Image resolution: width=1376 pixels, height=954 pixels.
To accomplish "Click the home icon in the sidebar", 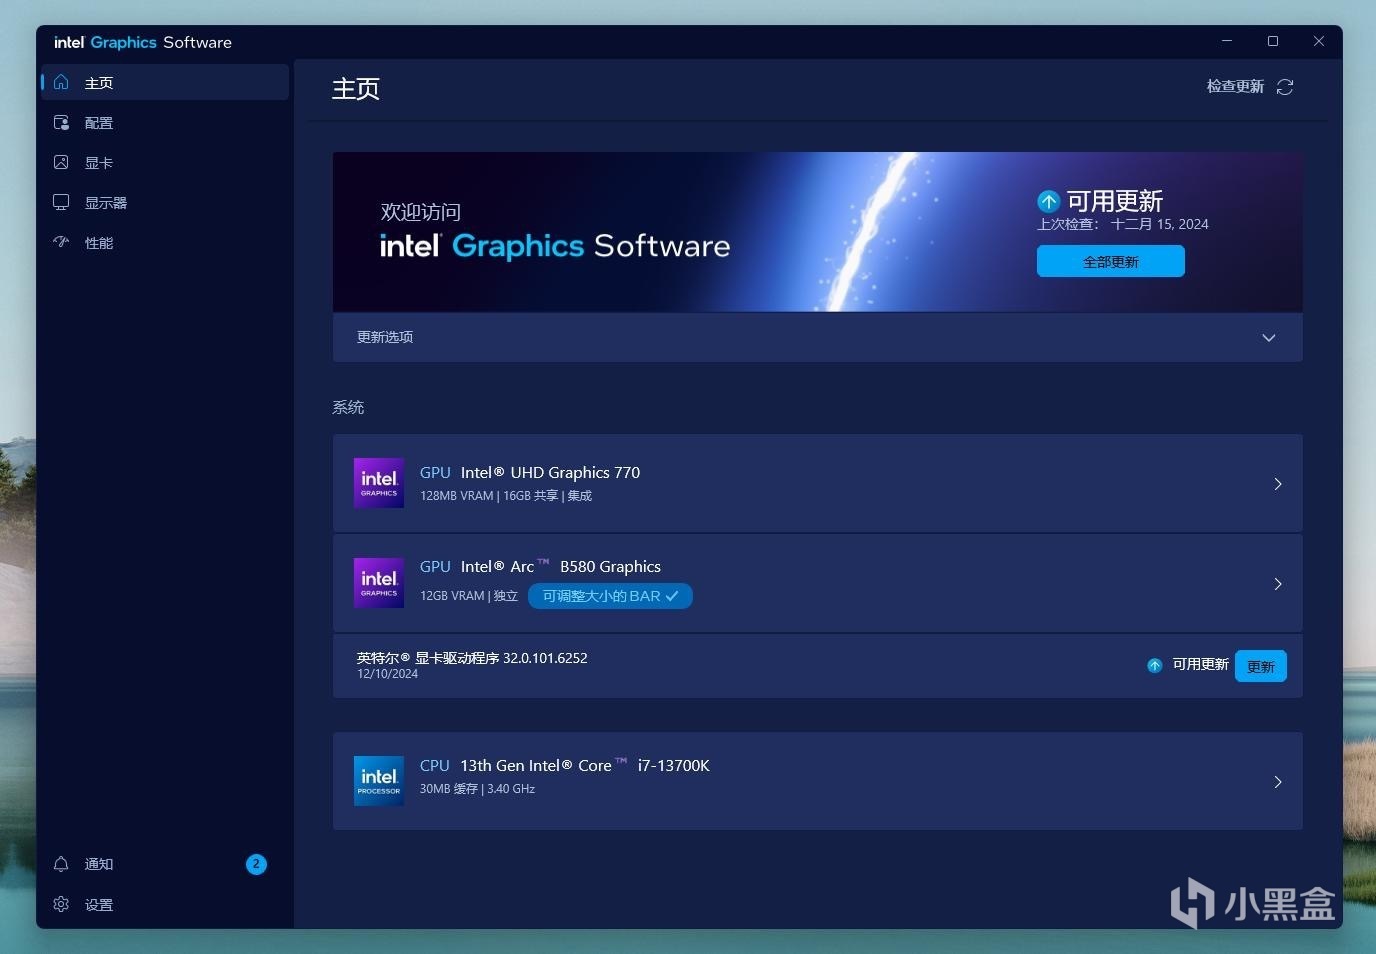I will [x=61, y=82].
